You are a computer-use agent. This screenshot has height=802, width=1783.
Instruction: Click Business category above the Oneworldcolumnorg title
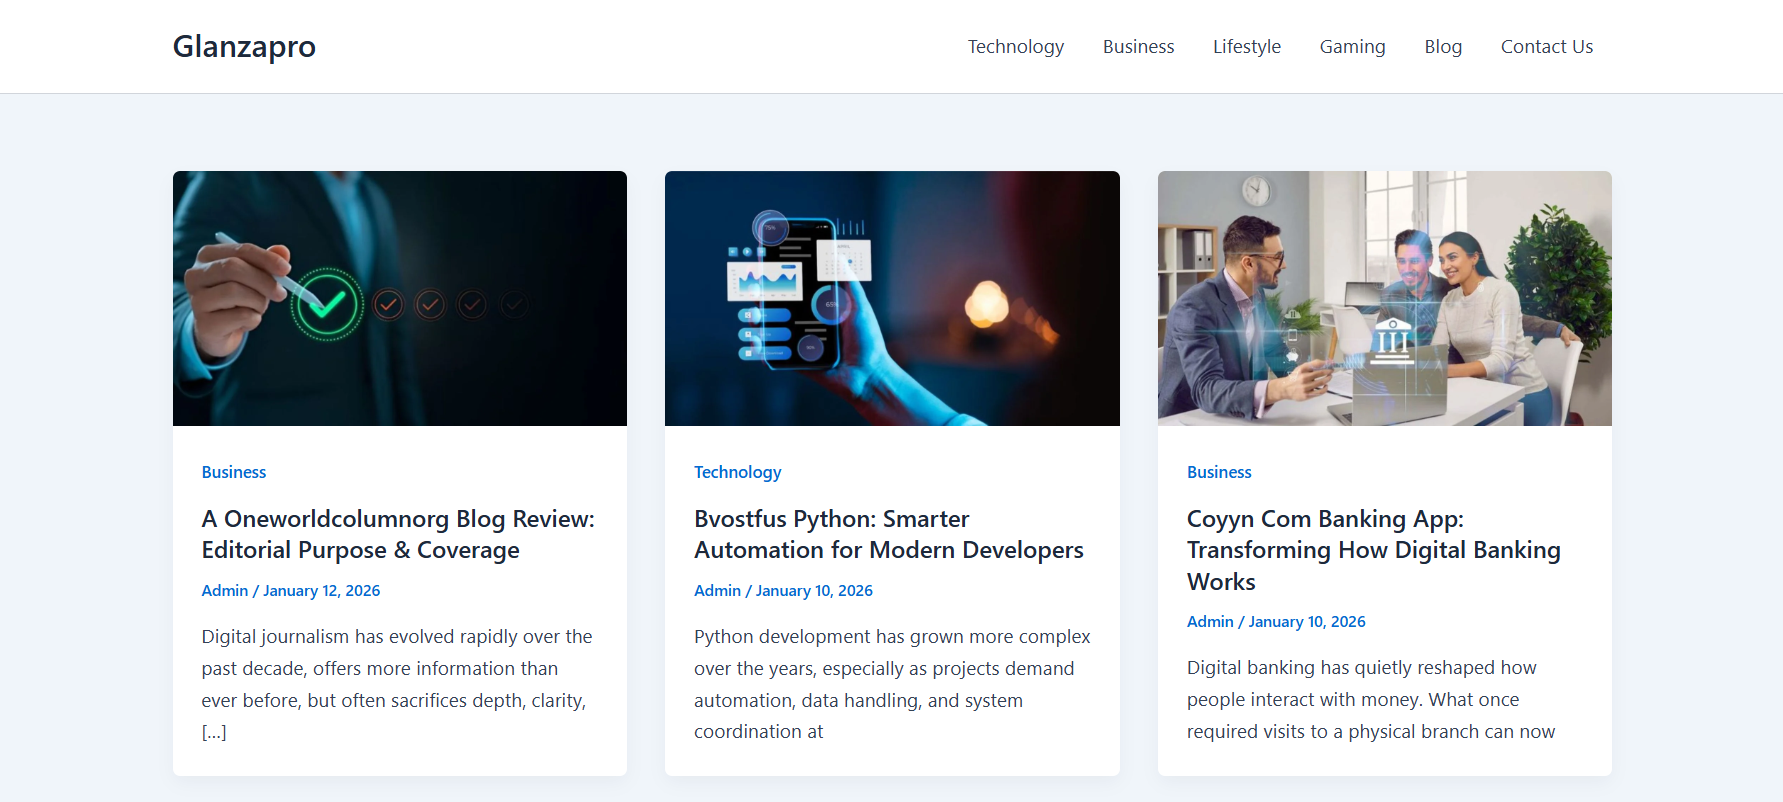233,472
